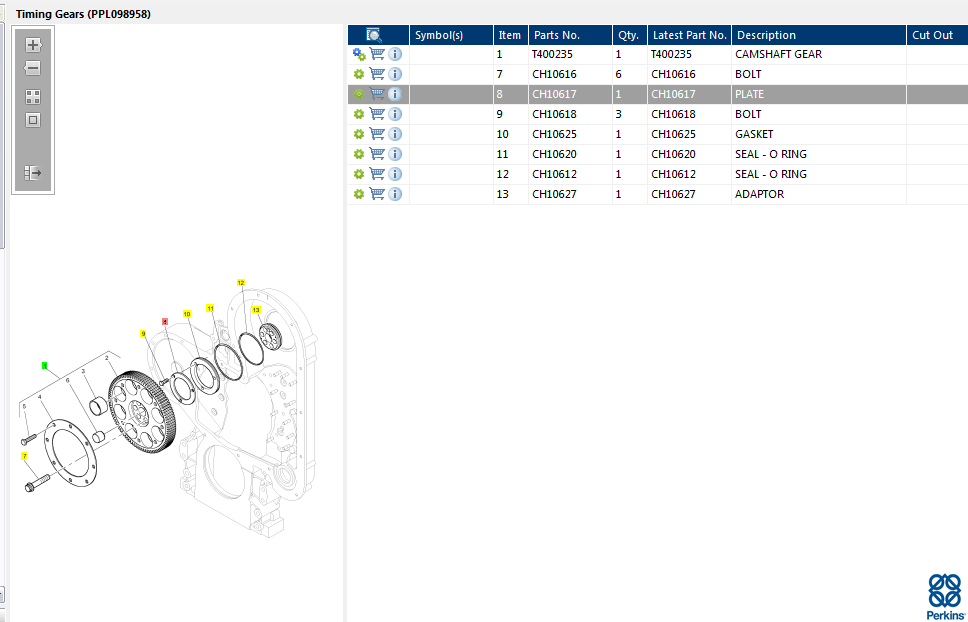Click the four-squares grid view icon
This screenshot has height=622, width=968.
[32, 97]
